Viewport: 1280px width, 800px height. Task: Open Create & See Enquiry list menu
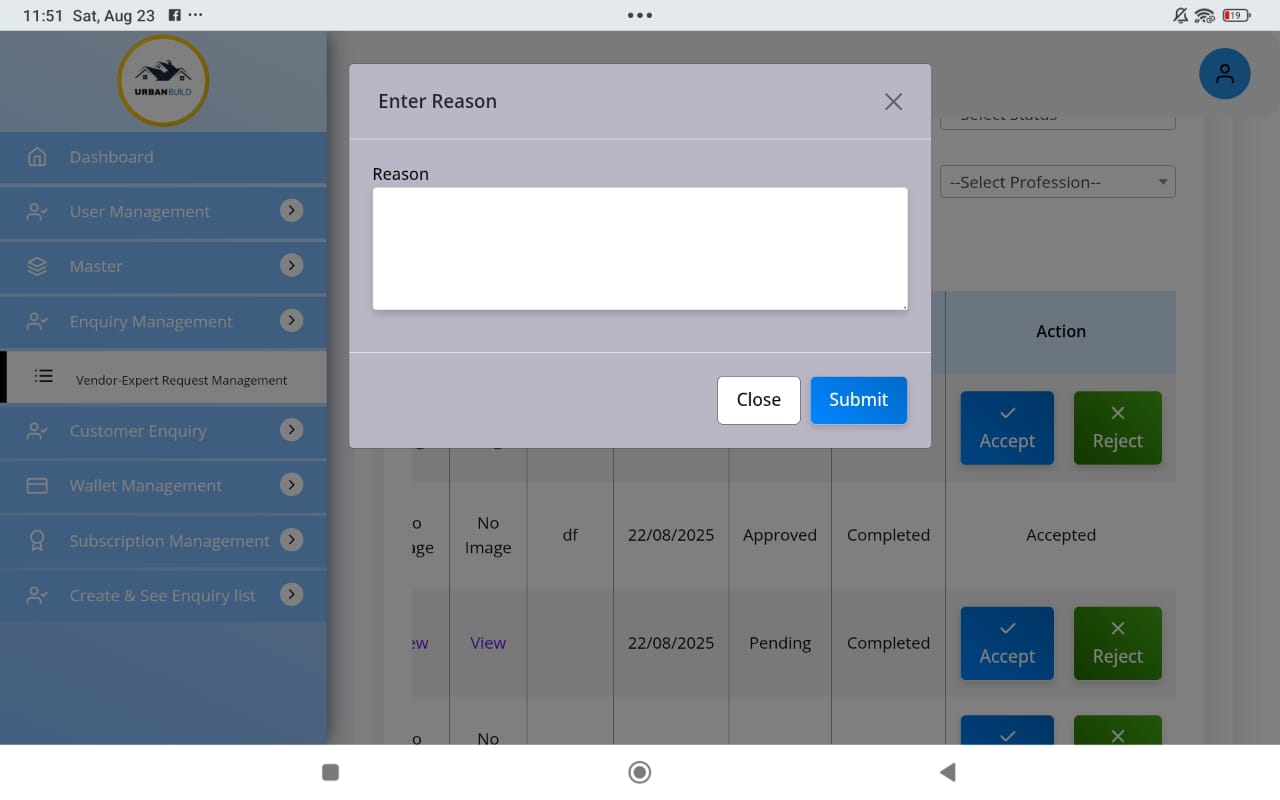[162, 595]
